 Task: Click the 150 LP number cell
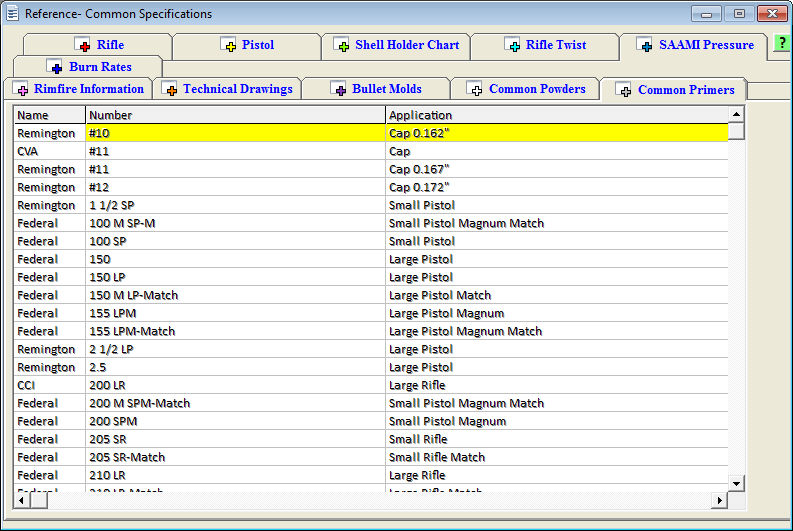click(236, 277)
